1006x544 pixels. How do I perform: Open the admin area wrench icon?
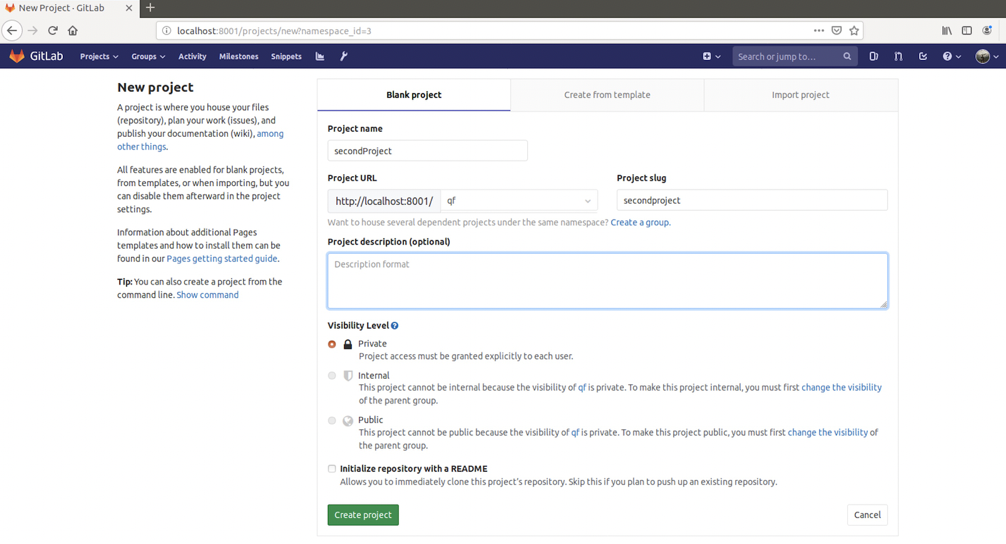pyautogui.click(x=344, y=56)
